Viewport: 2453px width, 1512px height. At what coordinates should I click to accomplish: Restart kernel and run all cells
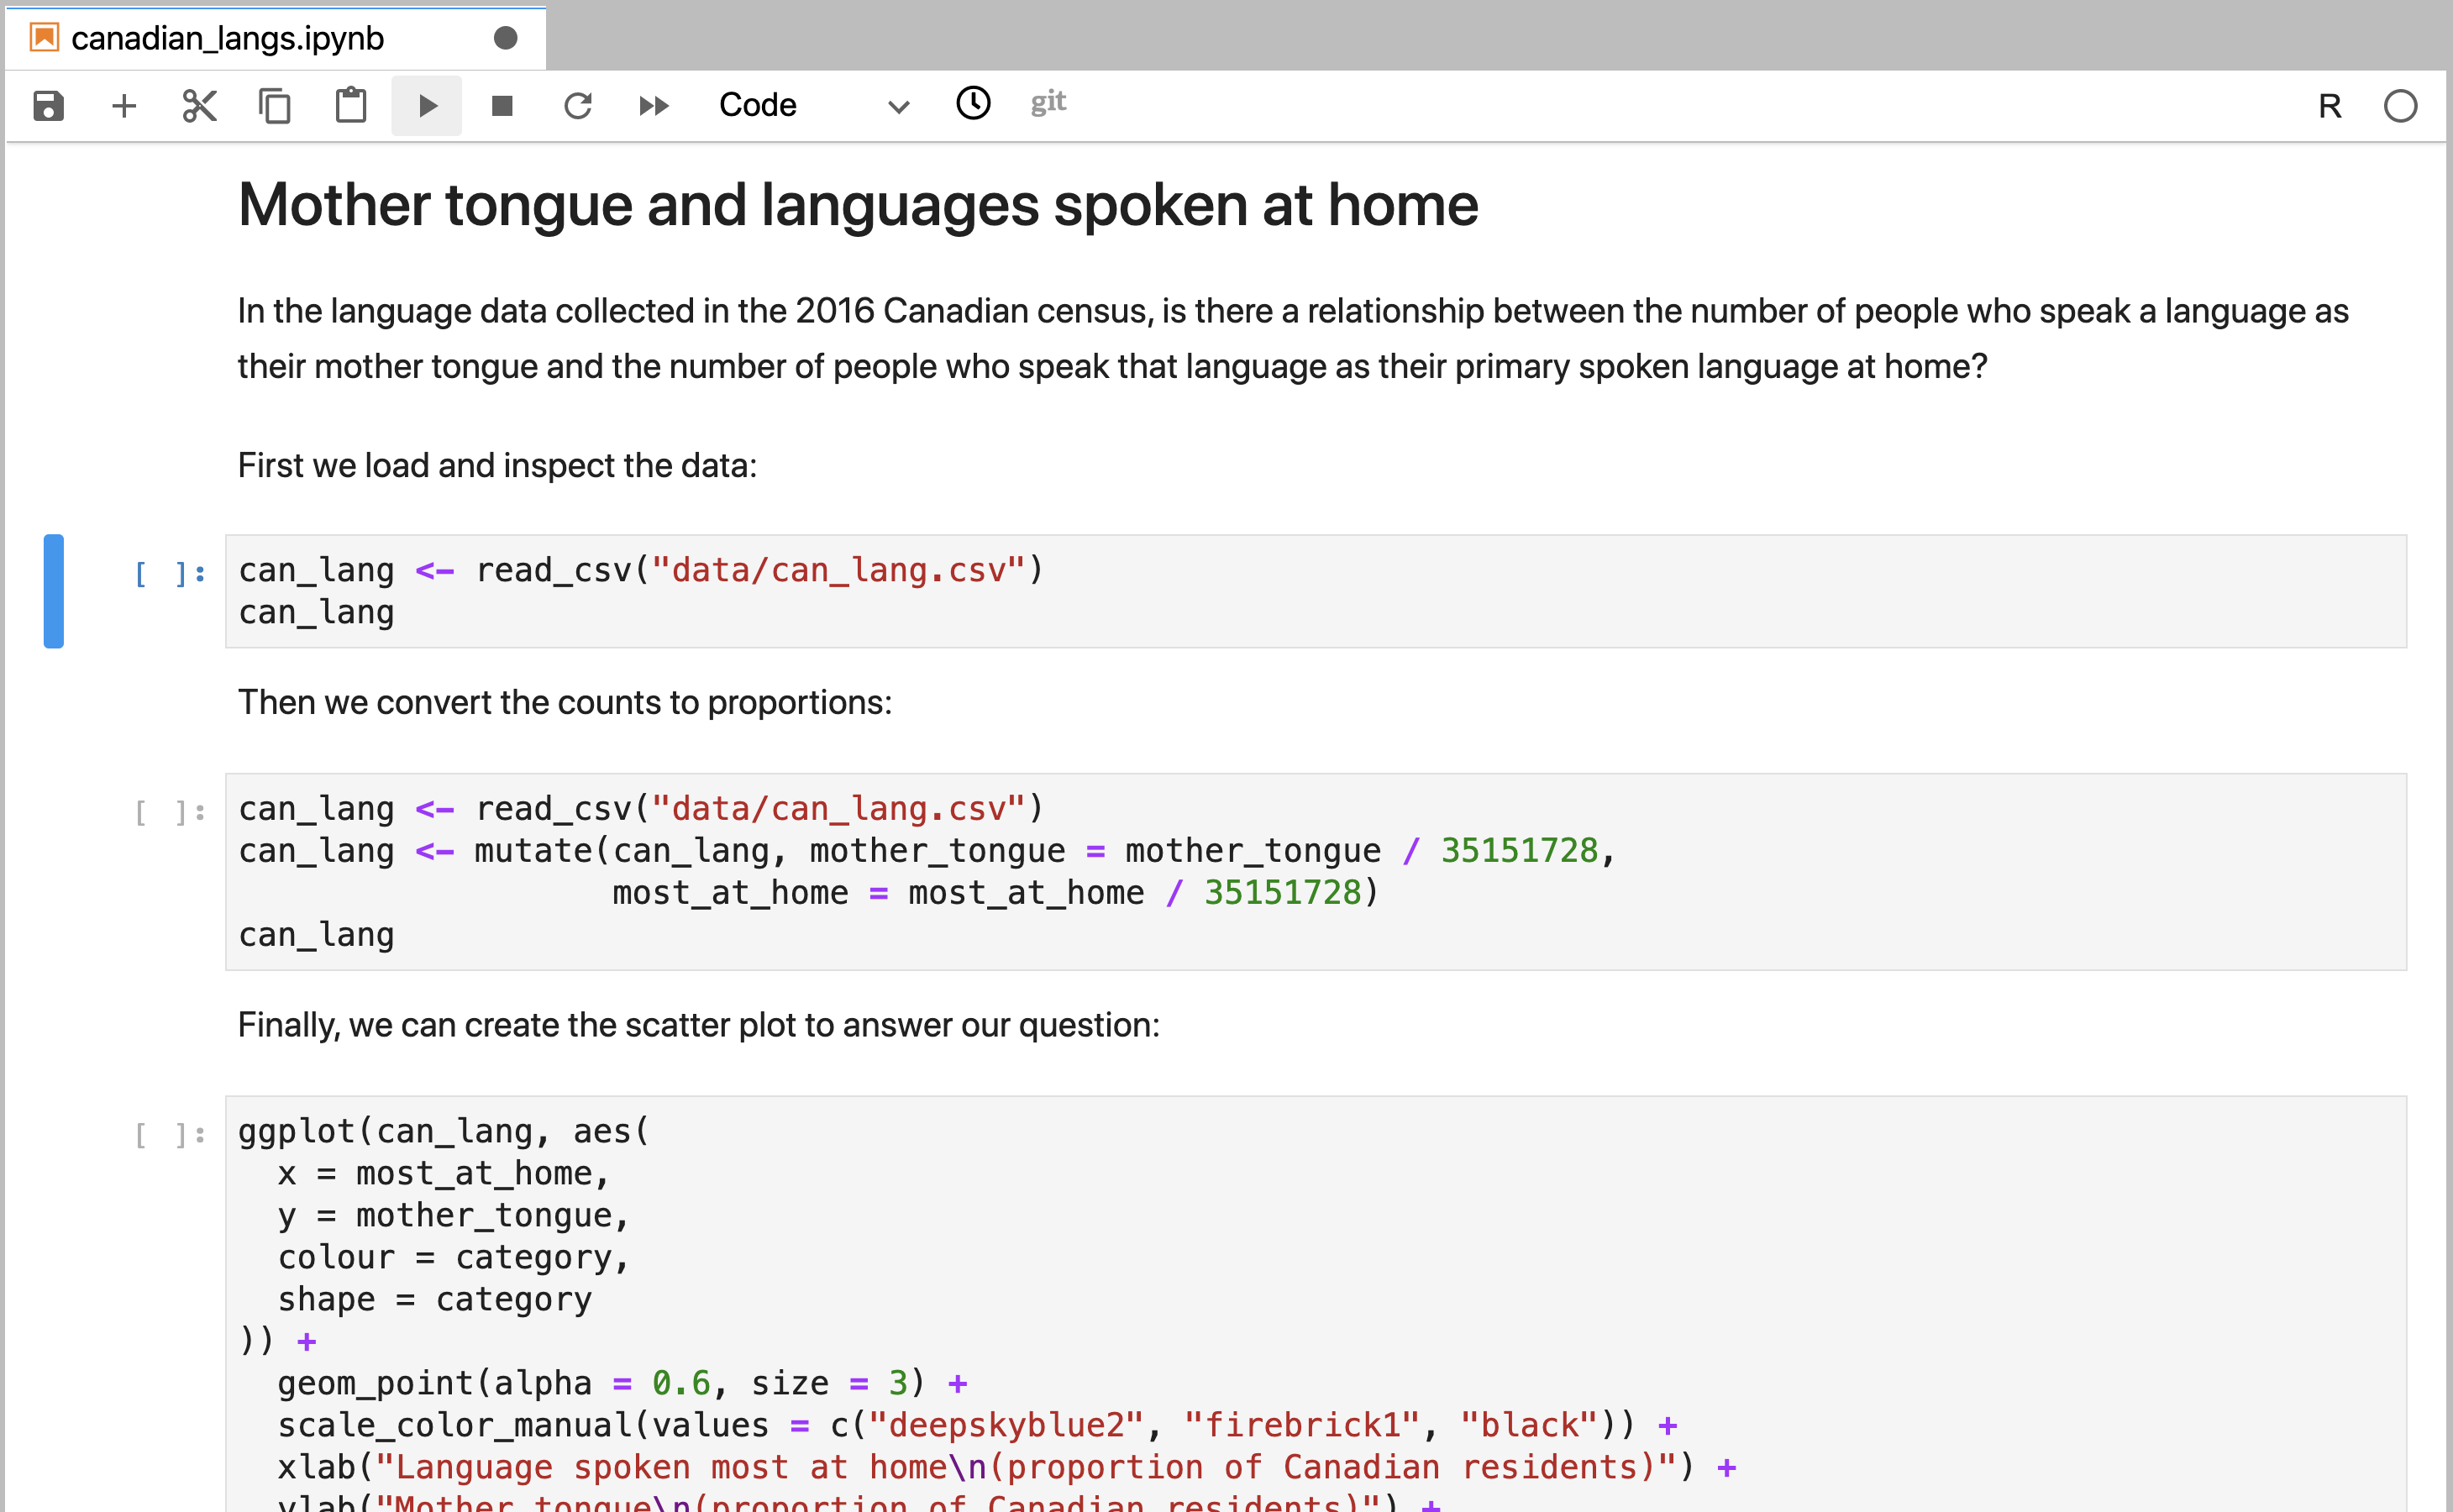pos(654,105)
